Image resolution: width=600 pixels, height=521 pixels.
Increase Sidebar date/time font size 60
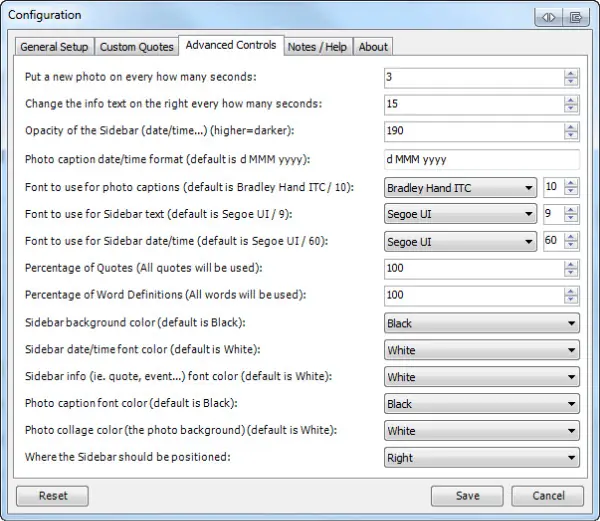[x=571, y=237]
